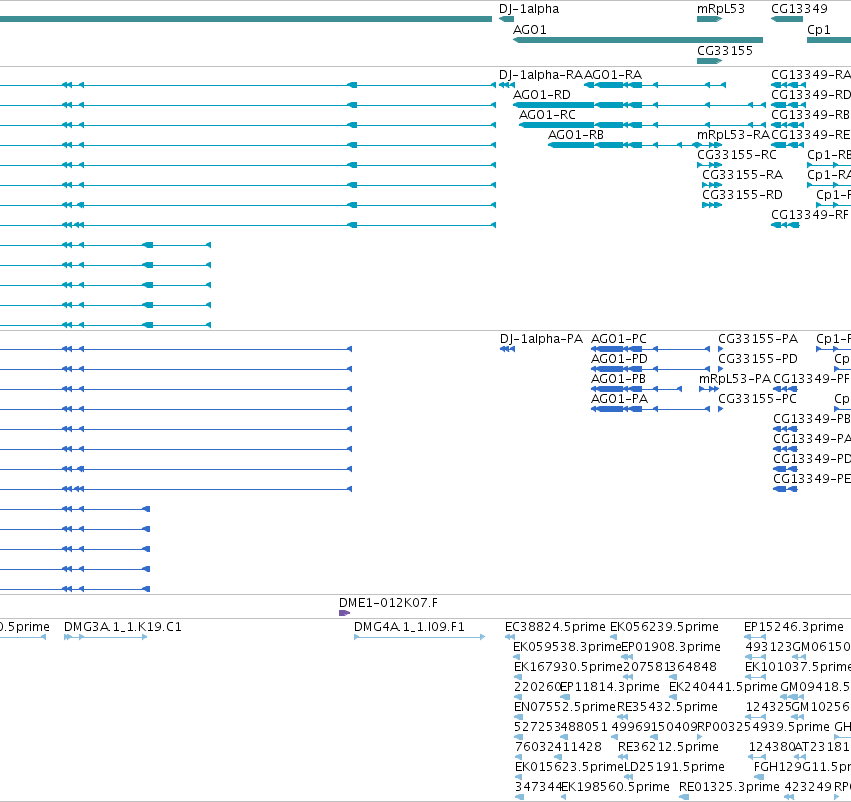The width and height of the screenshot is (851, 802).
Task: Click the CG33155-PC protein label
Action: (757, 399)
